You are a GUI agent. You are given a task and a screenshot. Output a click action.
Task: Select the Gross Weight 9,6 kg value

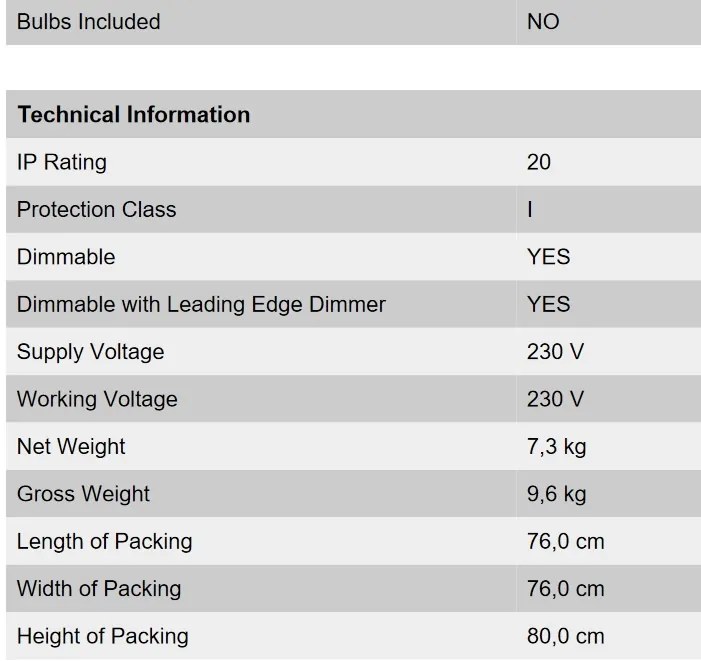point(557,494)
